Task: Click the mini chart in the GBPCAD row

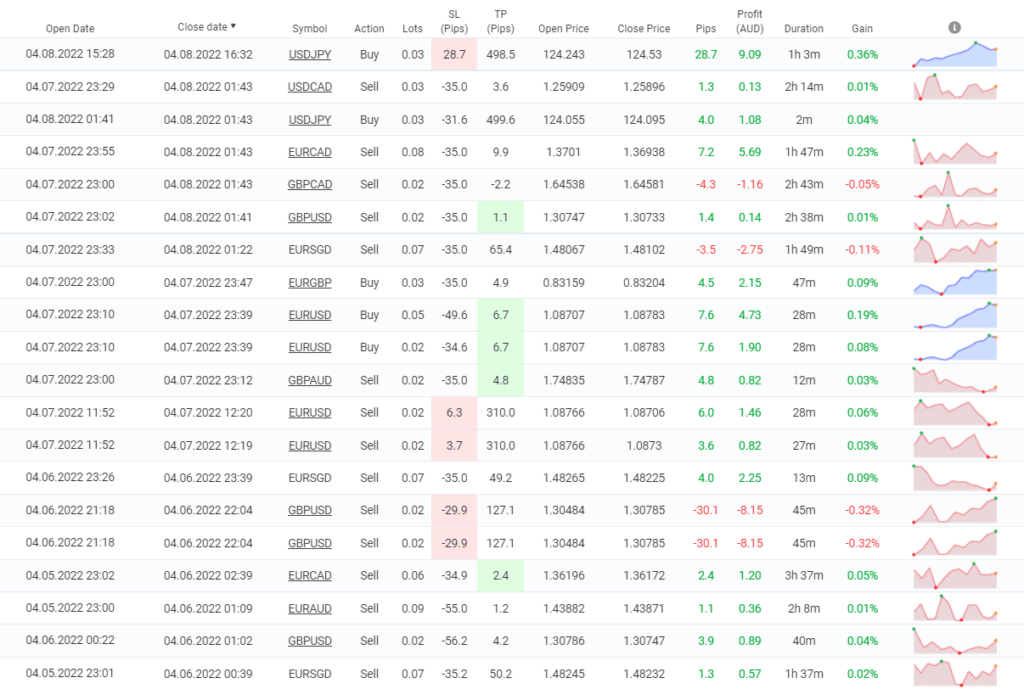Action: point(954,185)
